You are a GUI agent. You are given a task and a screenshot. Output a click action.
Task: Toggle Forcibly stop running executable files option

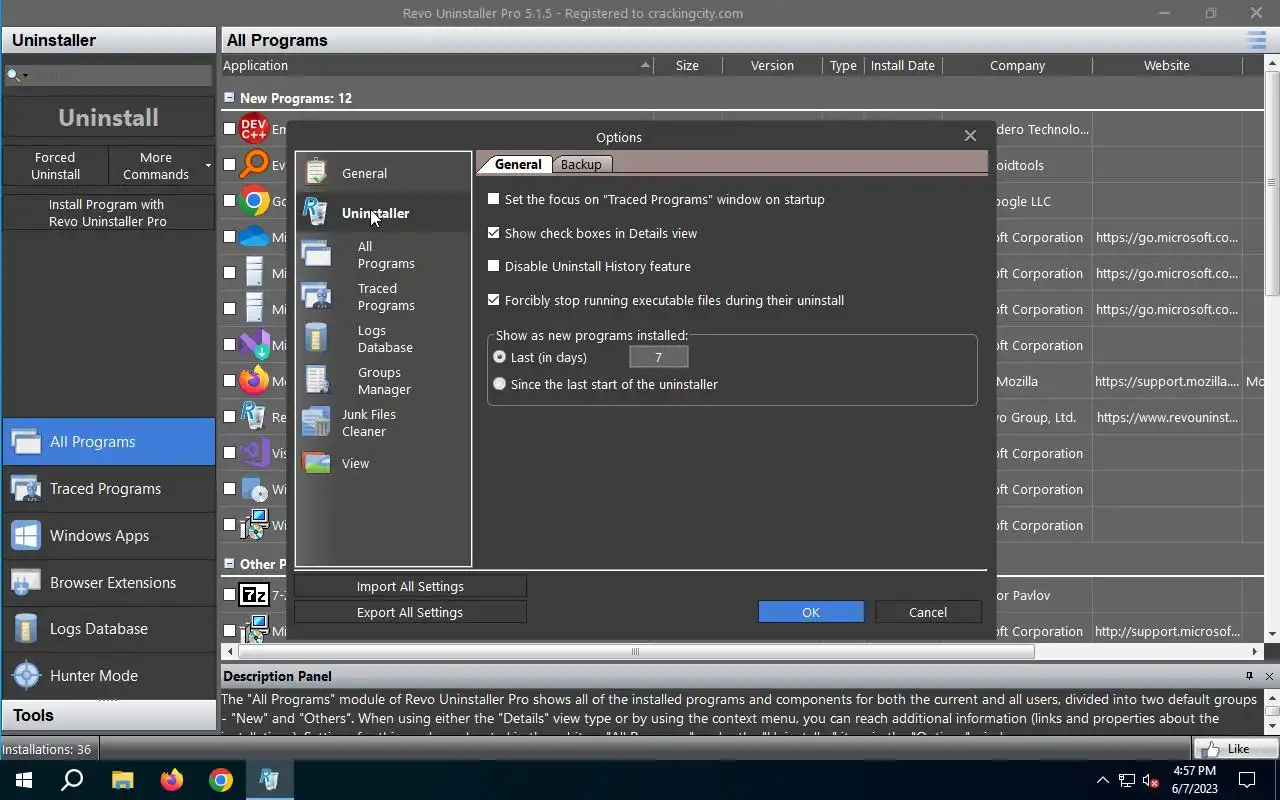coord(493,300)
